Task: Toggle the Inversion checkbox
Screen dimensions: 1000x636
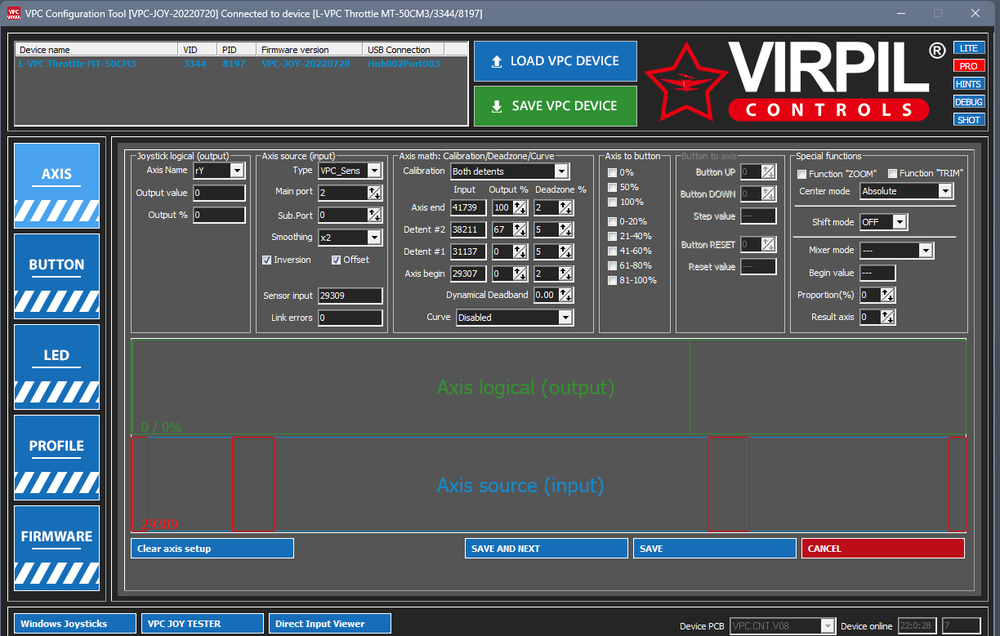Action: (x=267, y=260)
